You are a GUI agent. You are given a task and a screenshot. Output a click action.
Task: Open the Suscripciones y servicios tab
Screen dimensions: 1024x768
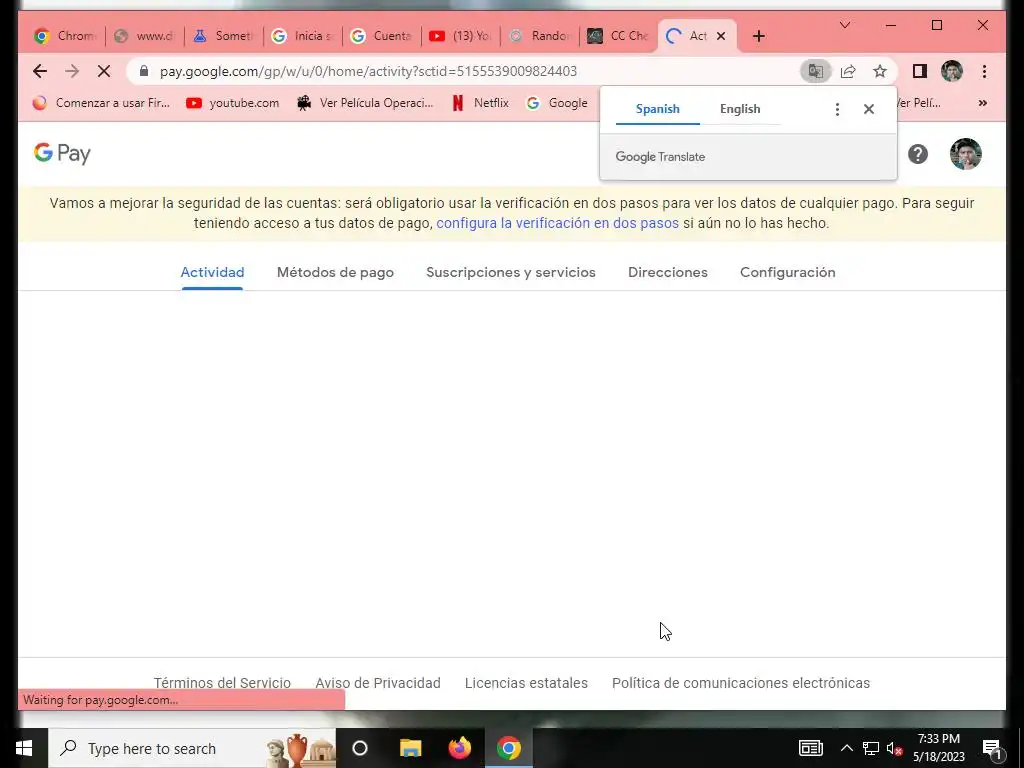(511, 272)
